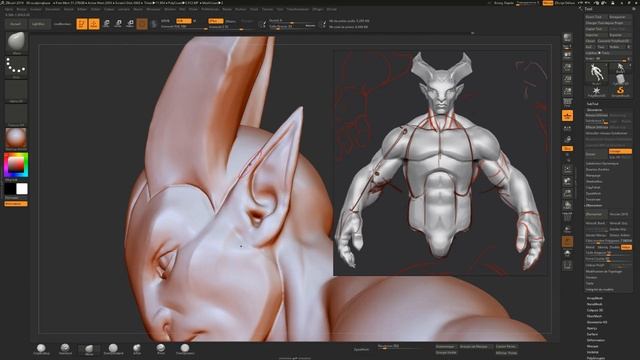Open the Zplugin menu
640x360 pixels.
(317, 9)
